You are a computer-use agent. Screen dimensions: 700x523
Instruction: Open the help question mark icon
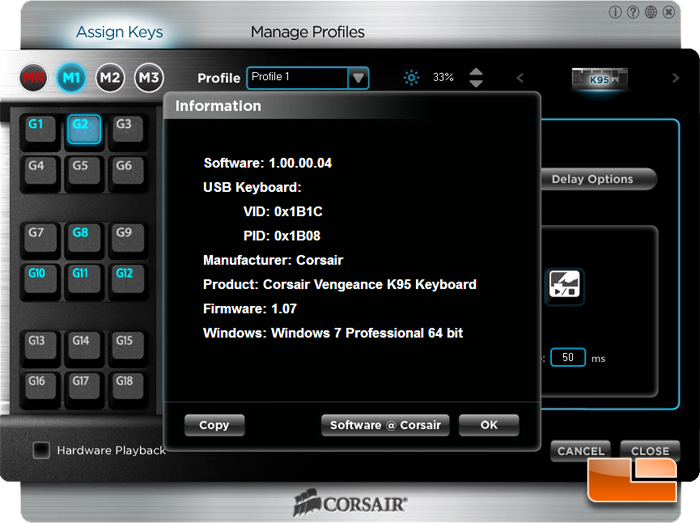(633, 12)
